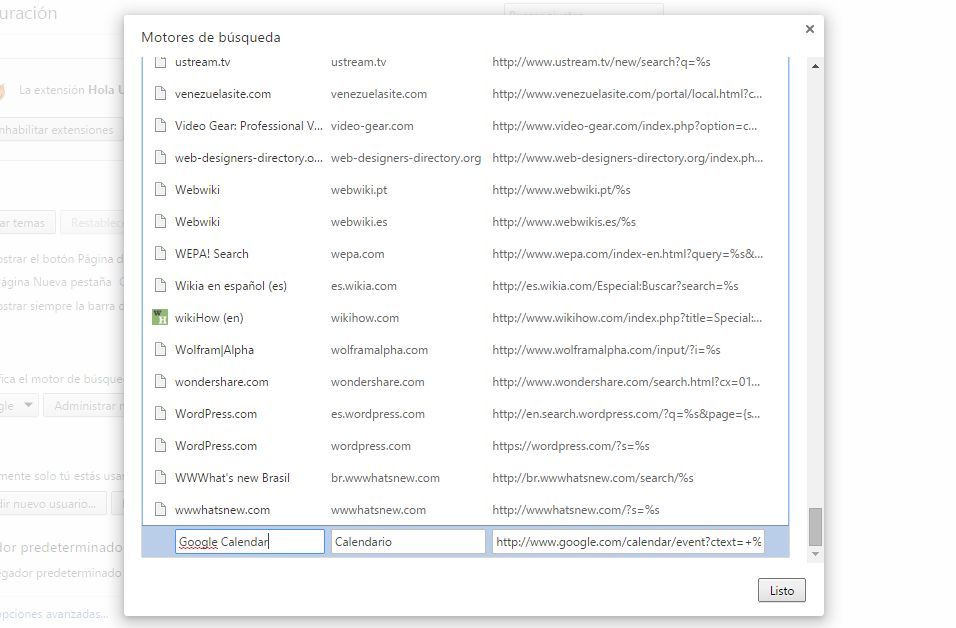956x628 pixels.
Task: Click the wondershare.com search.html URL
Action: point(626,382)
